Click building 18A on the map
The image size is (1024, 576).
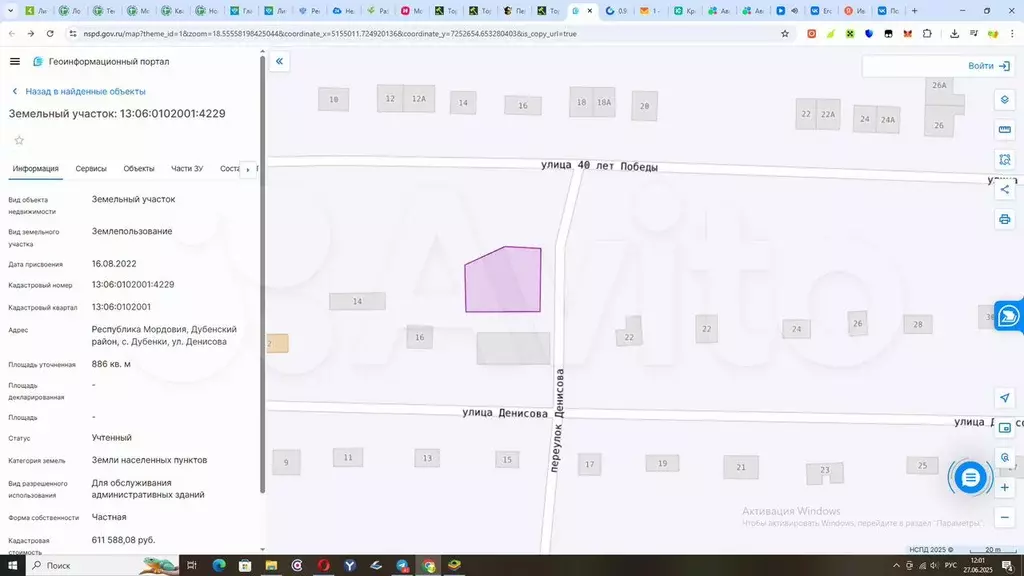tap(604, 103)
